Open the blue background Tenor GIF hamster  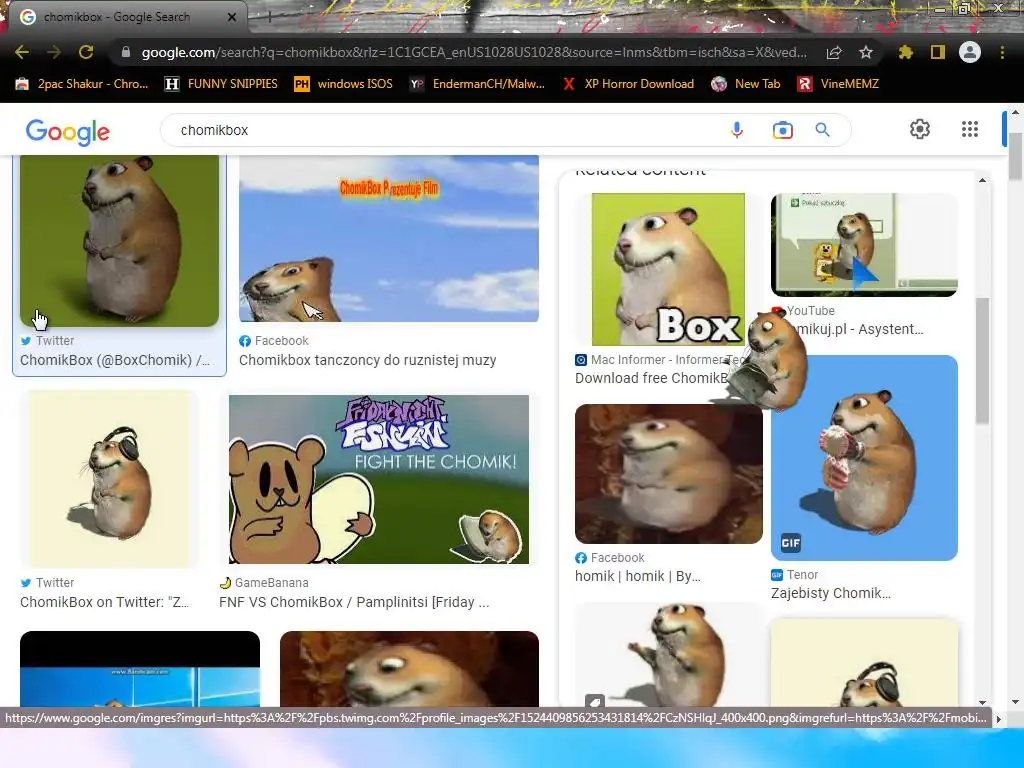pos(864,458)
